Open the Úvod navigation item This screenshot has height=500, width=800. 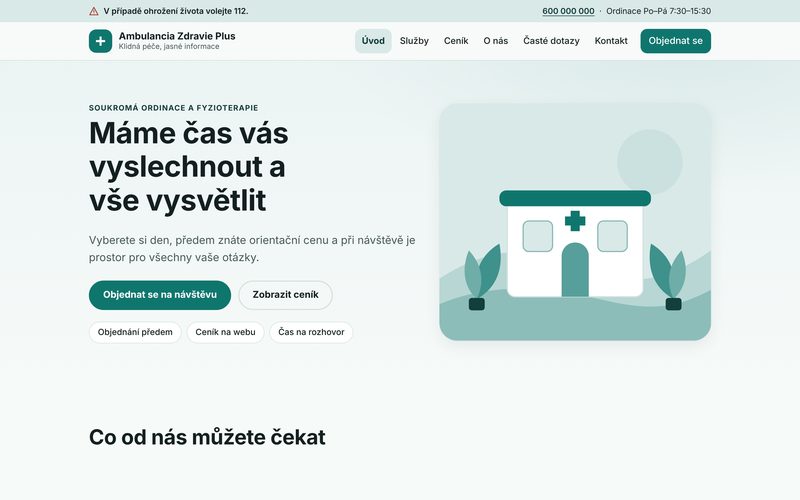pos(373,41)
